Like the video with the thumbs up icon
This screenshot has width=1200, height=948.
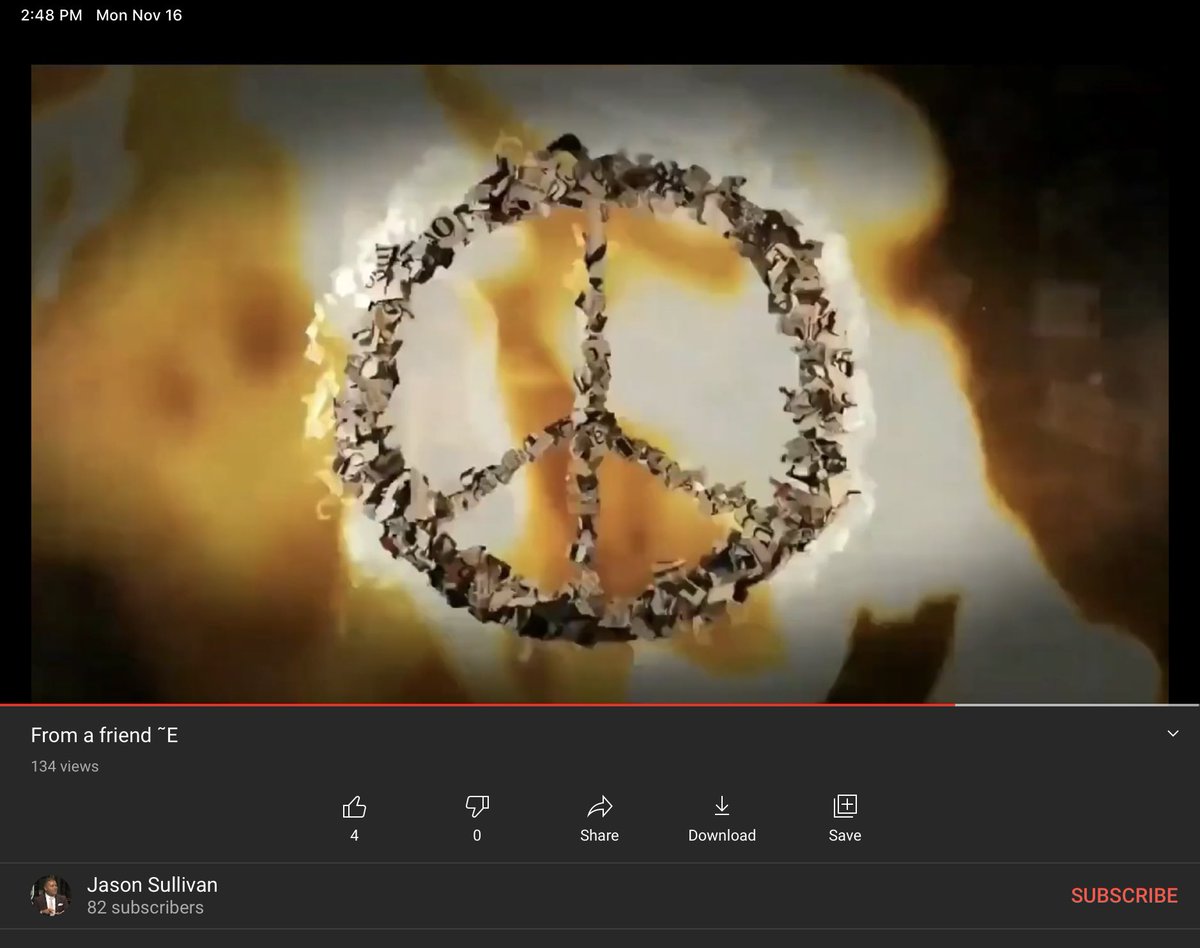click(x=354, y=805)
